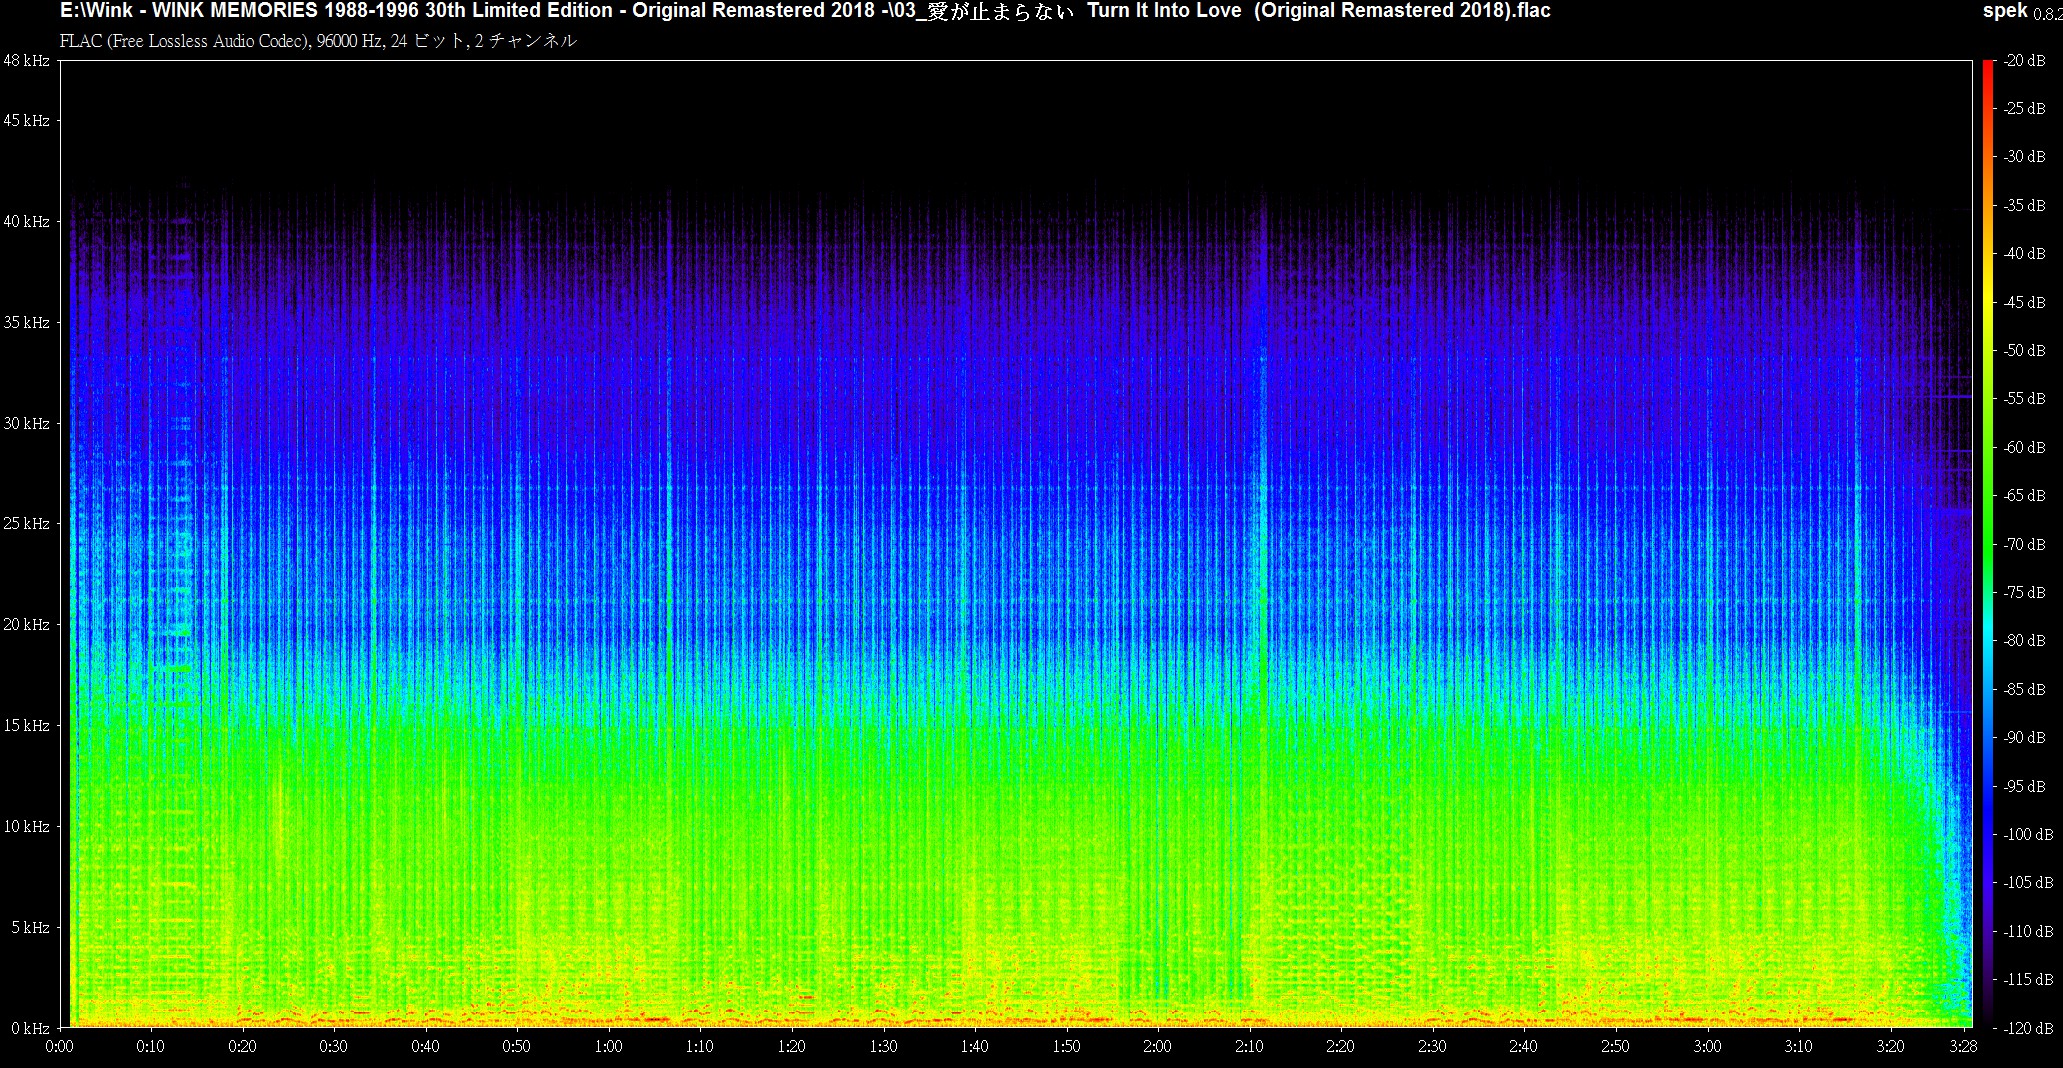The height and width of the screenshot is (1068, 2063).
Task: Select the 3:28 end time label
Action: pos(1964,1047)
